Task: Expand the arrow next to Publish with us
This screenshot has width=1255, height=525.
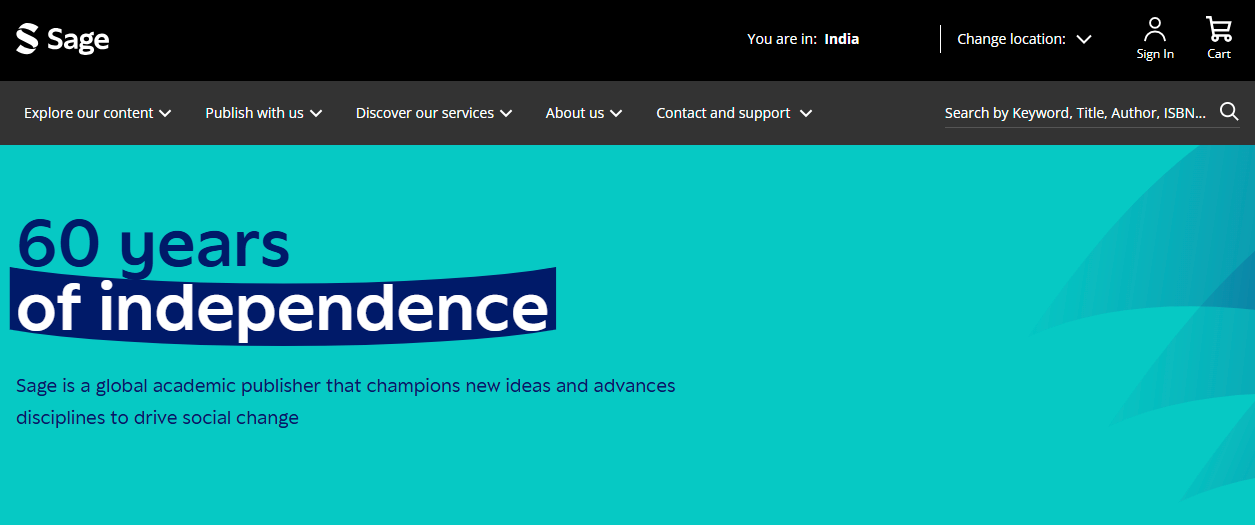Action: [316, 113]
